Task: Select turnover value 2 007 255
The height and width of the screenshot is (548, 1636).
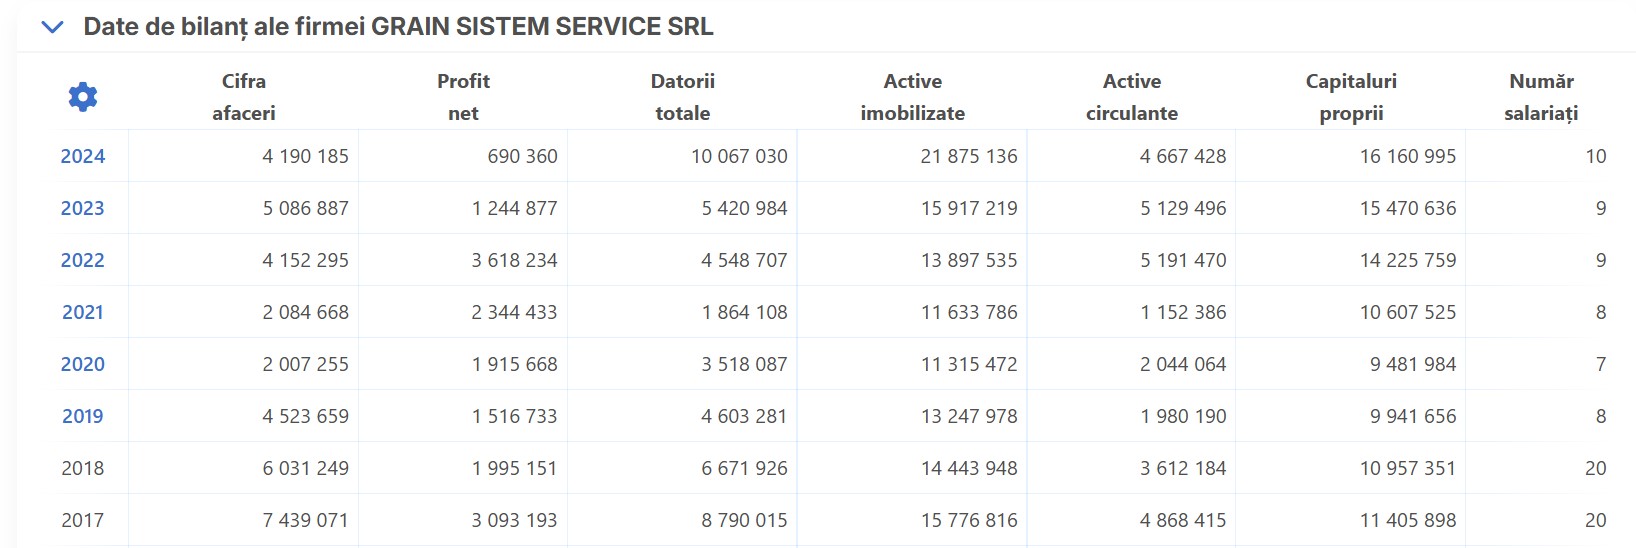Action: (306, 364)
